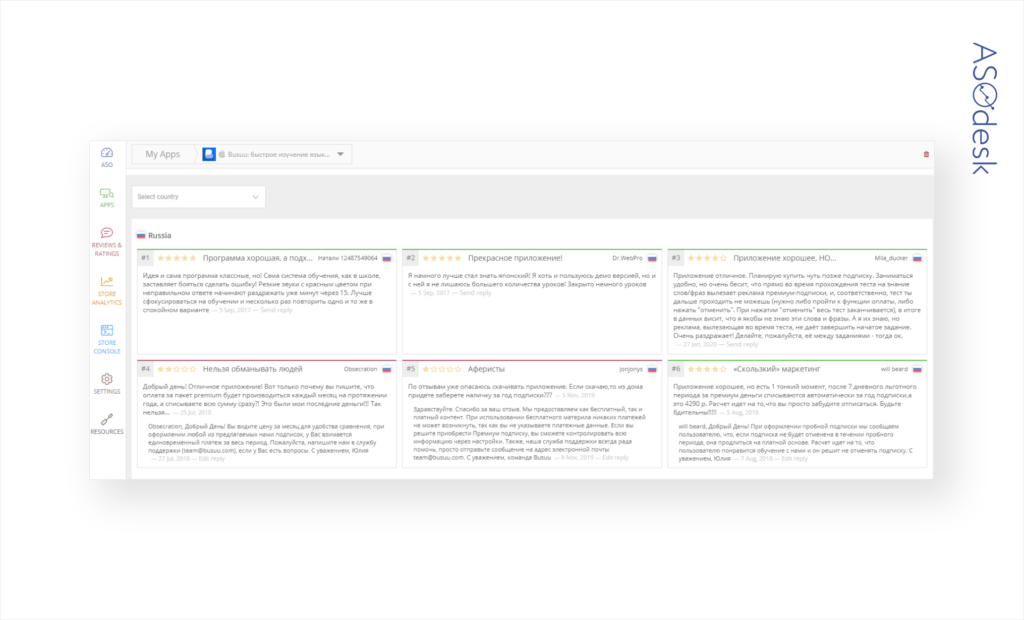The image size is (1024, 620).
Task: Click the flag icon on review #6
Action: pos(917,369)
